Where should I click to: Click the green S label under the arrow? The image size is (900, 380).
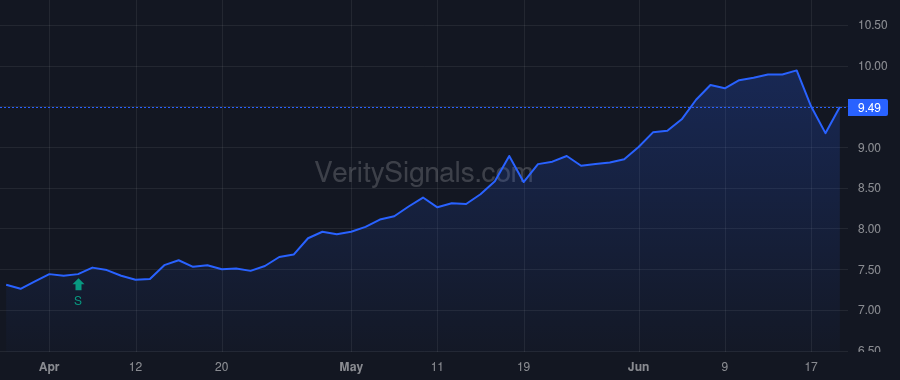click(x=78, y=301)
